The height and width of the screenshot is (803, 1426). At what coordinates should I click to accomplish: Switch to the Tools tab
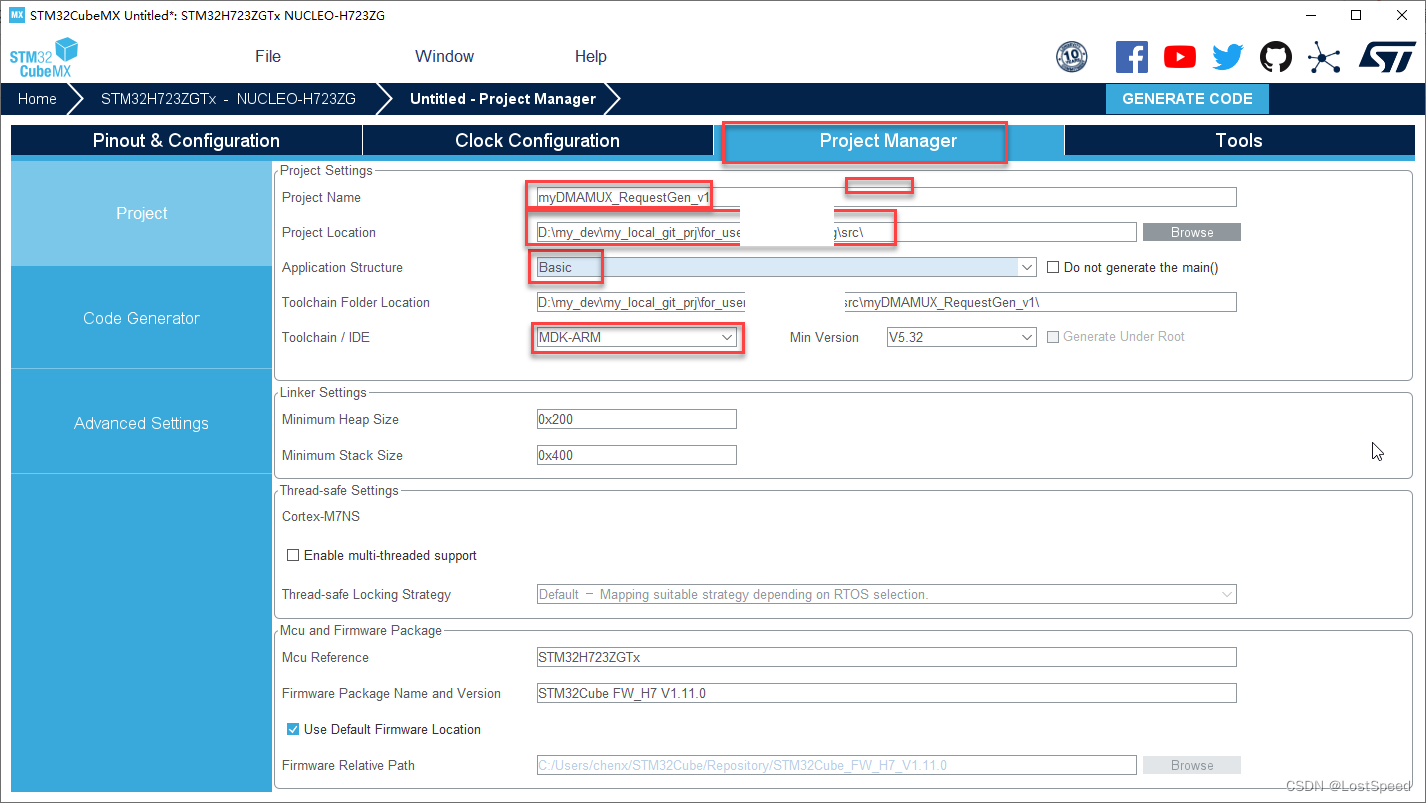click(1239, 141)
